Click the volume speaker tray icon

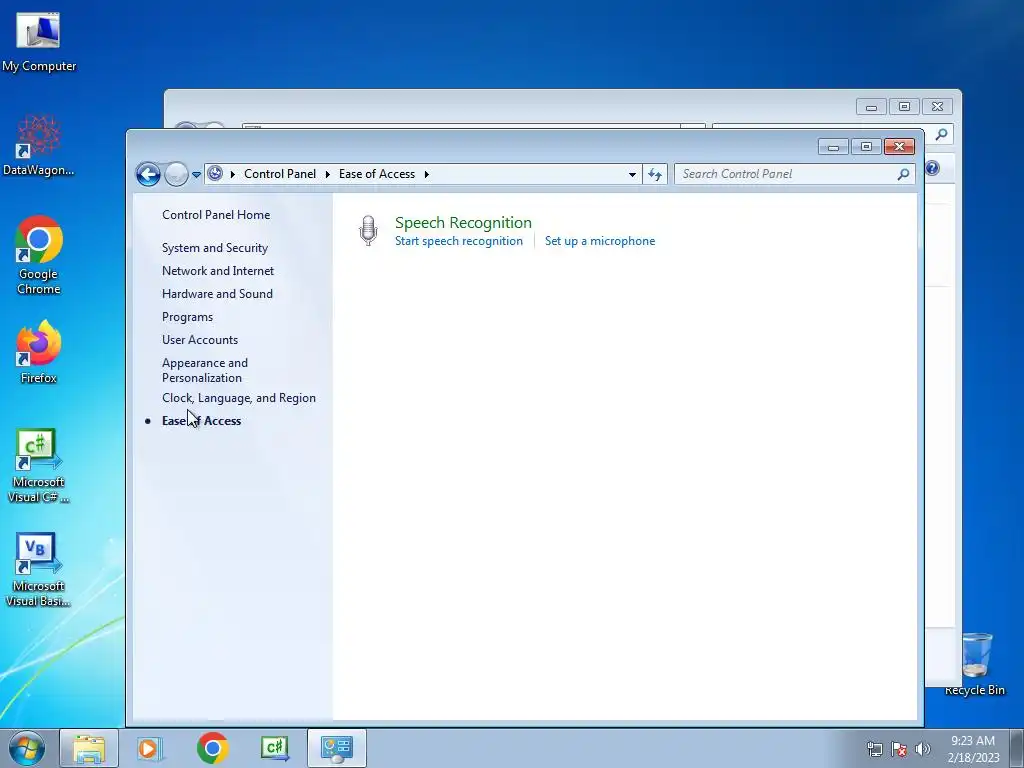(923, 749)
